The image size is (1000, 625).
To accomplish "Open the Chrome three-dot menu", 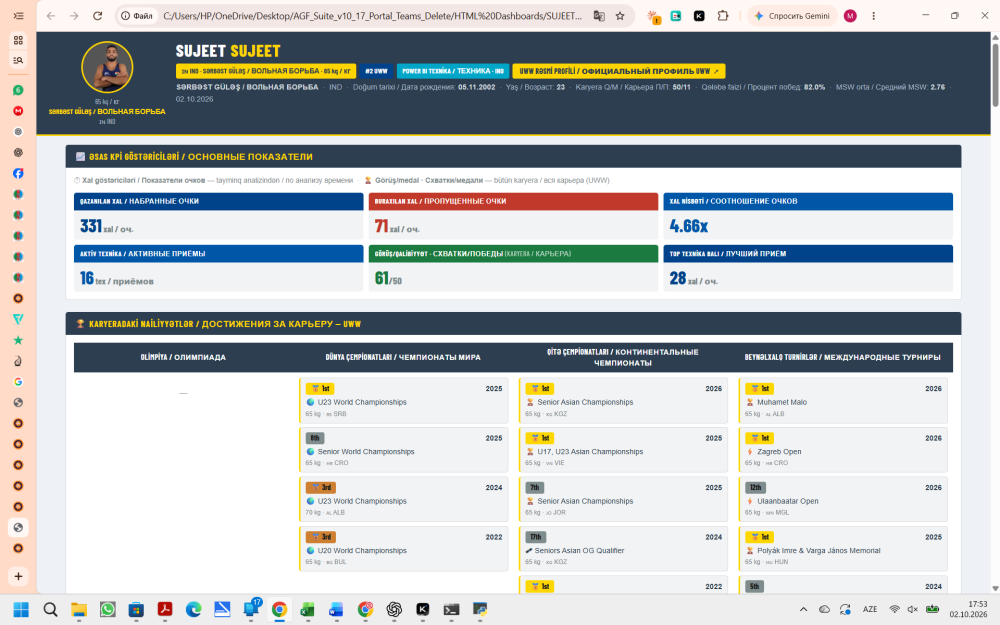I will tap(874, 16).
